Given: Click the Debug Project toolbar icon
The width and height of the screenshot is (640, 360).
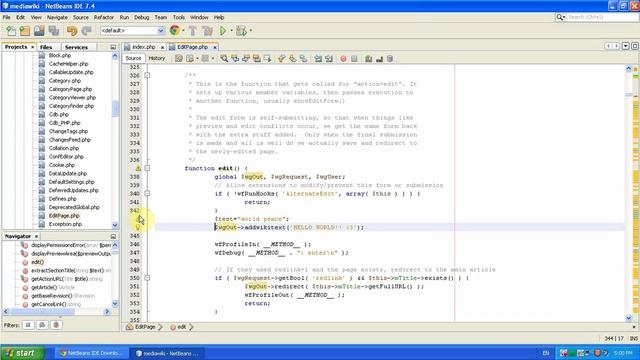Looking at the screenshot, I should (x=241, y=31).
